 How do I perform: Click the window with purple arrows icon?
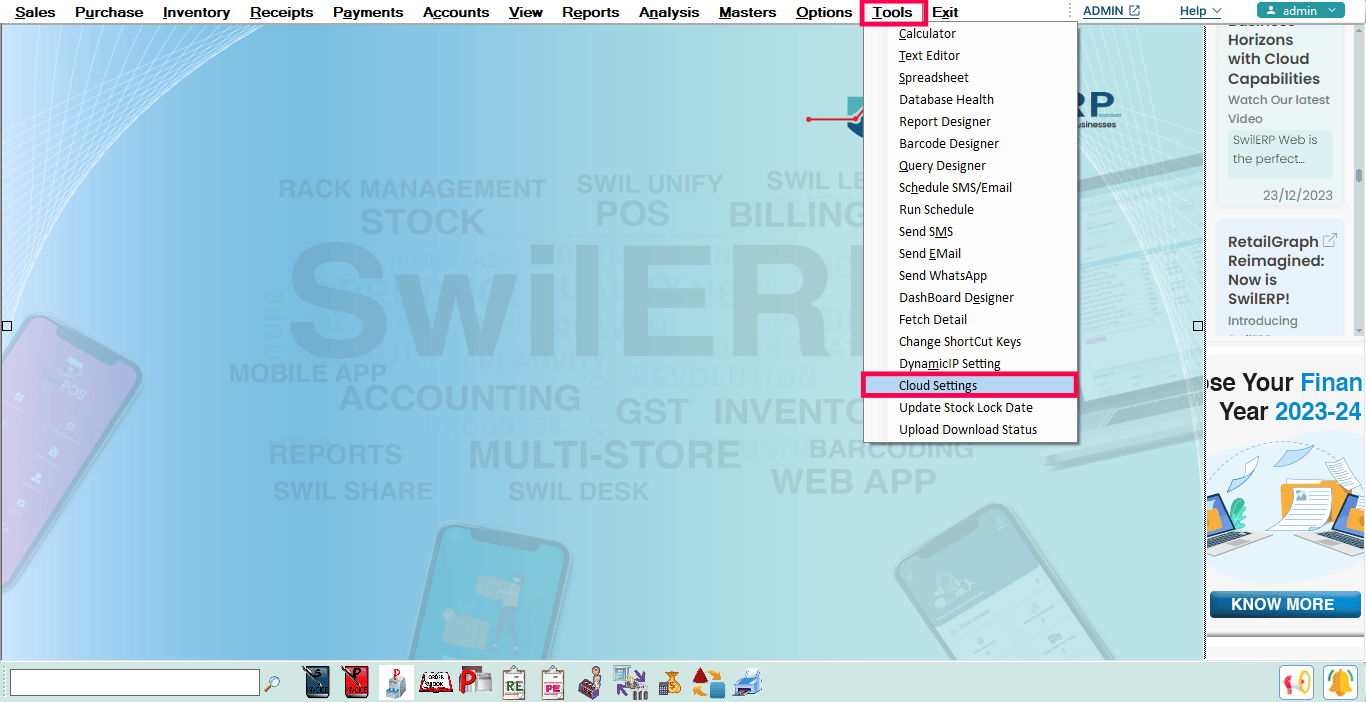[x=630, y=682]
